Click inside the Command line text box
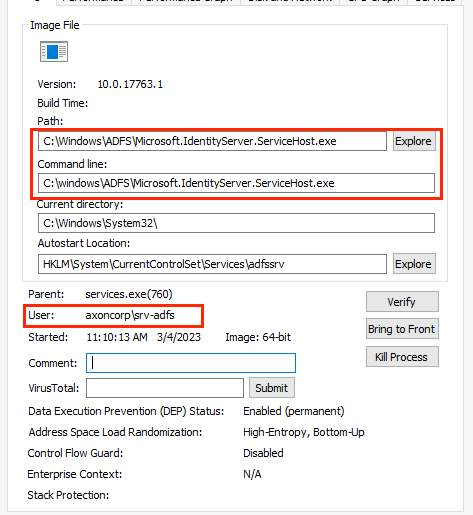The width and height of the screenshot is (473, 515). pos(236,183)
